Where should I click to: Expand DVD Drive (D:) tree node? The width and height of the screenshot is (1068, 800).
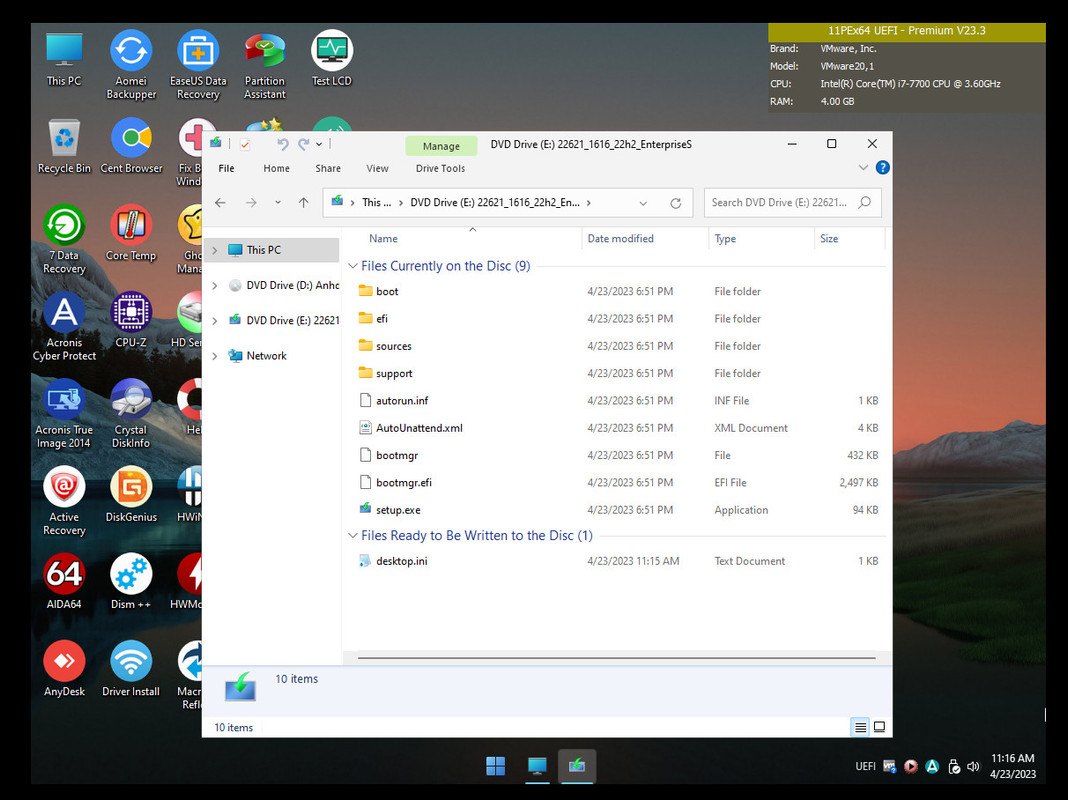click(x=215, y=286)
